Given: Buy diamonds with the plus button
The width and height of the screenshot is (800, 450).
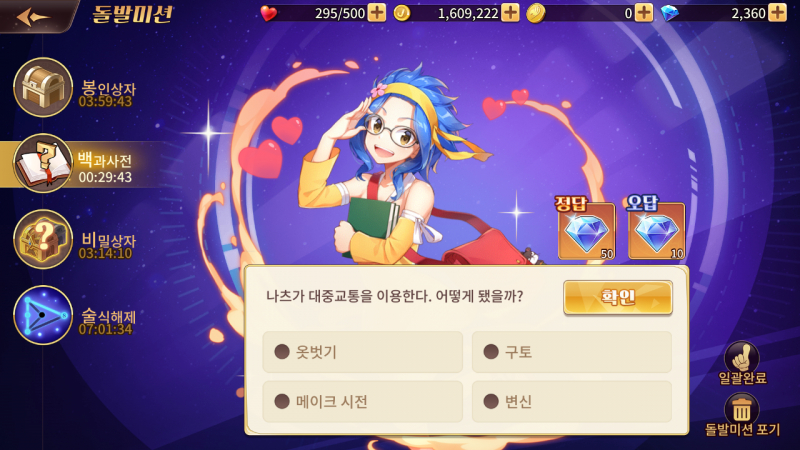Looking at the screenshot, I should [x=778, y=13].
